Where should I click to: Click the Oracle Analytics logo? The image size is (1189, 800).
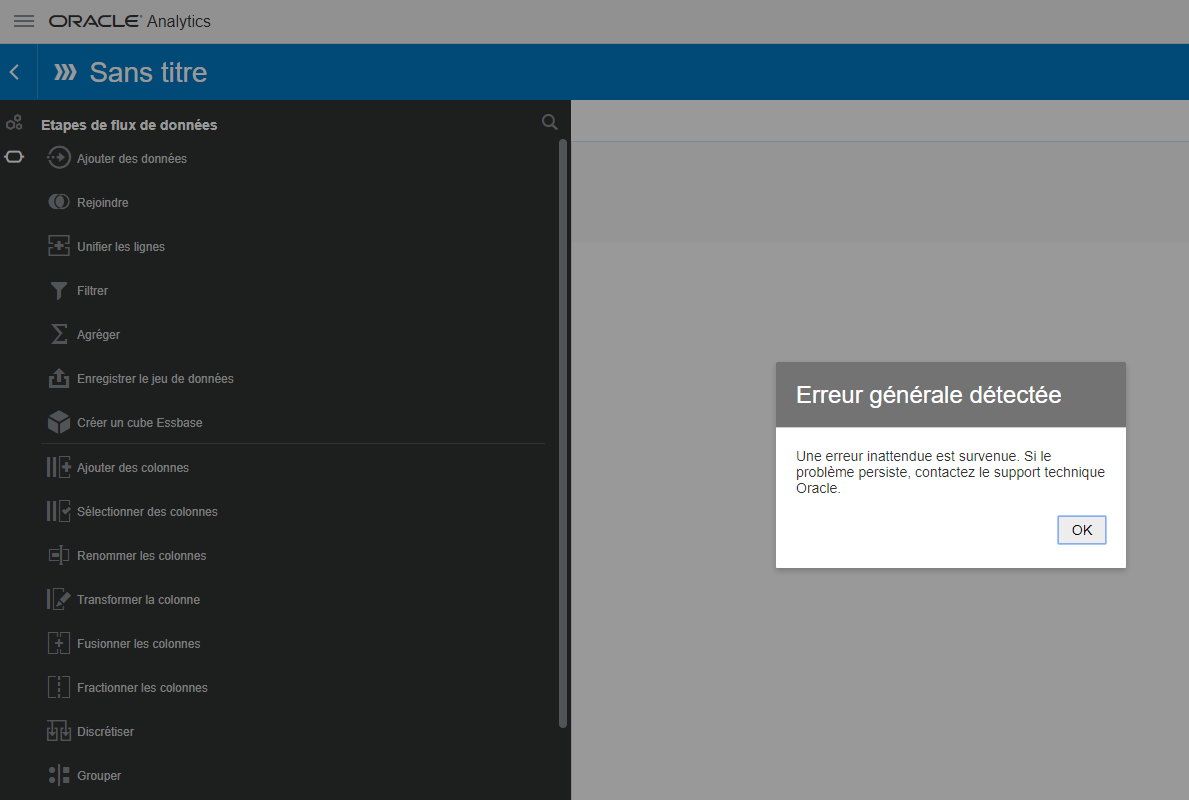[x=130, y=21]
